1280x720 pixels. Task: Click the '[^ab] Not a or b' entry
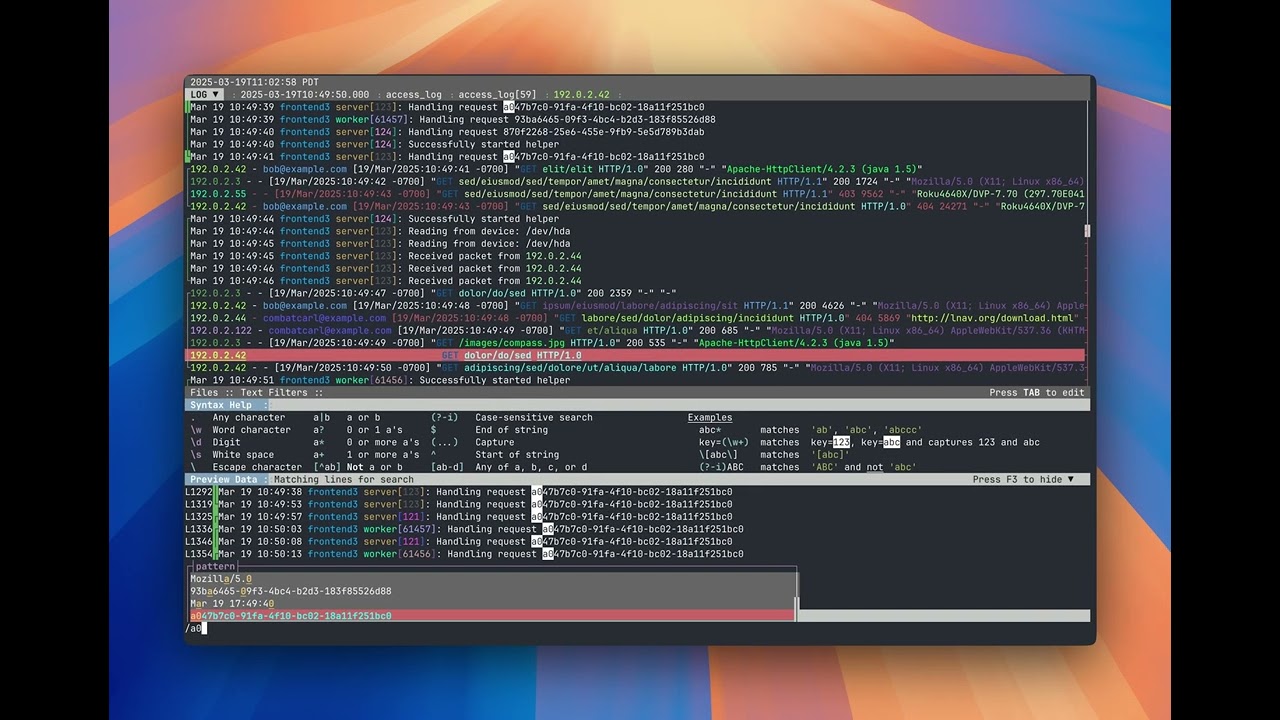tap(358, 467)
